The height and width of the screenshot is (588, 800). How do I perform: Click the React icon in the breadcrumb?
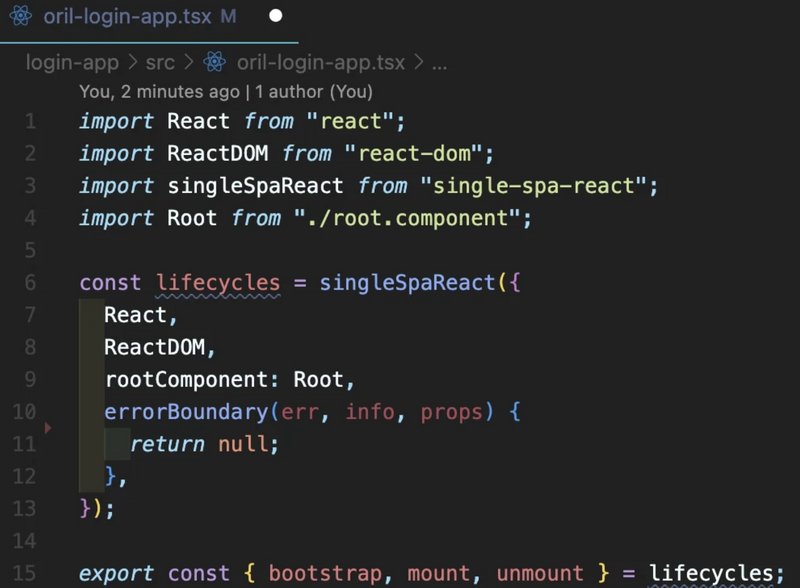214,62
